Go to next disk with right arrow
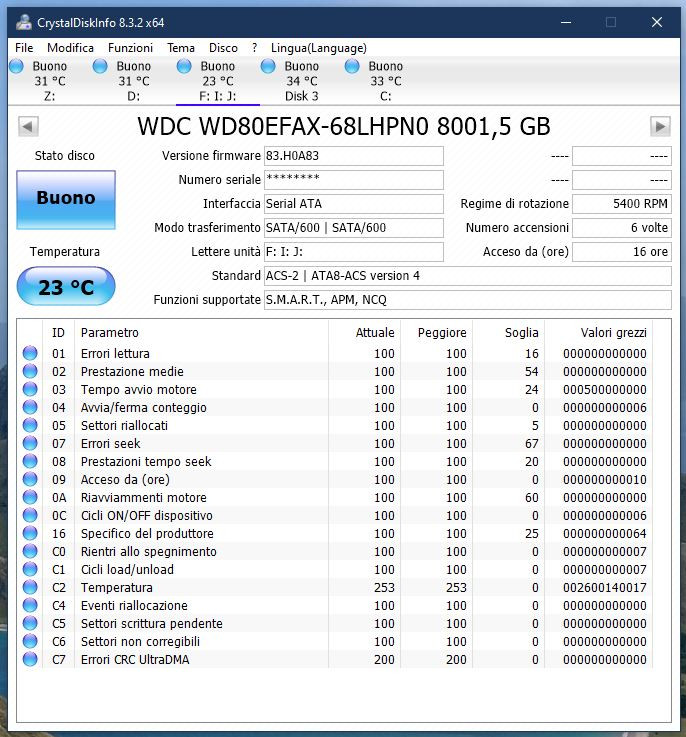Image resolution: width=686 pixels, height=737 pixels. tap(660, 126)
